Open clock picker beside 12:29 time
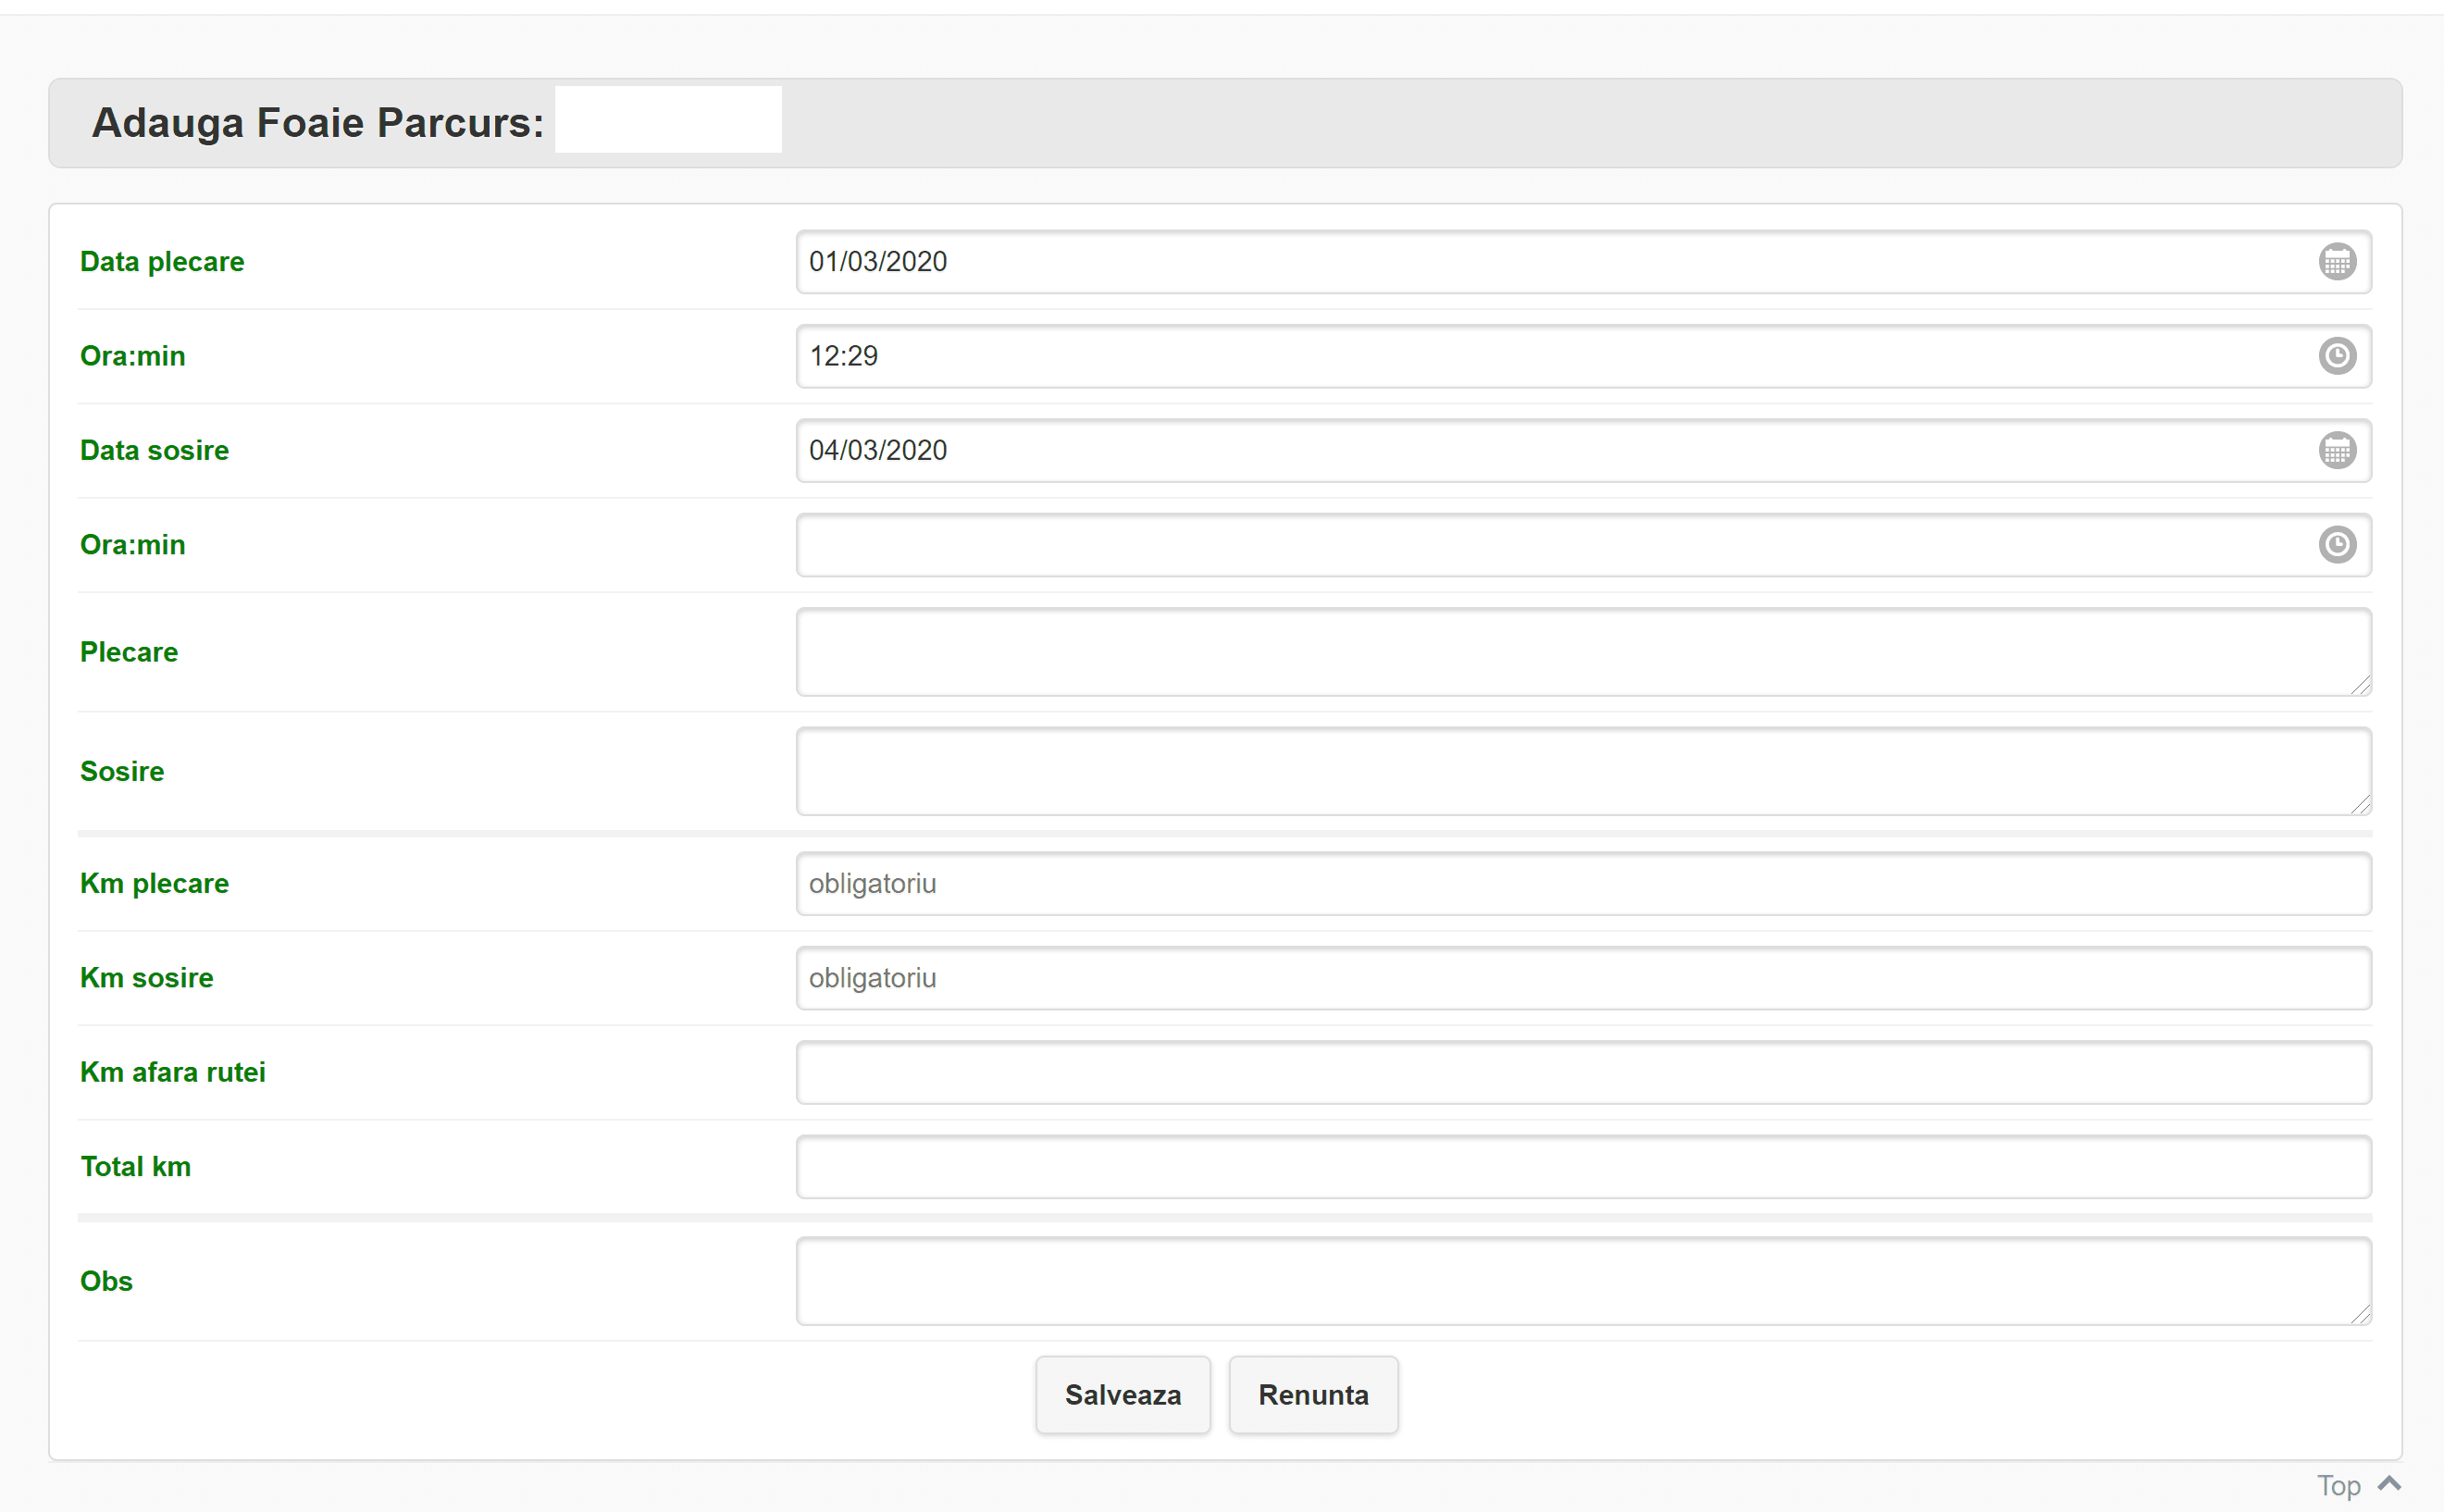2444x1512 pixels. (x=2337, y=356)
